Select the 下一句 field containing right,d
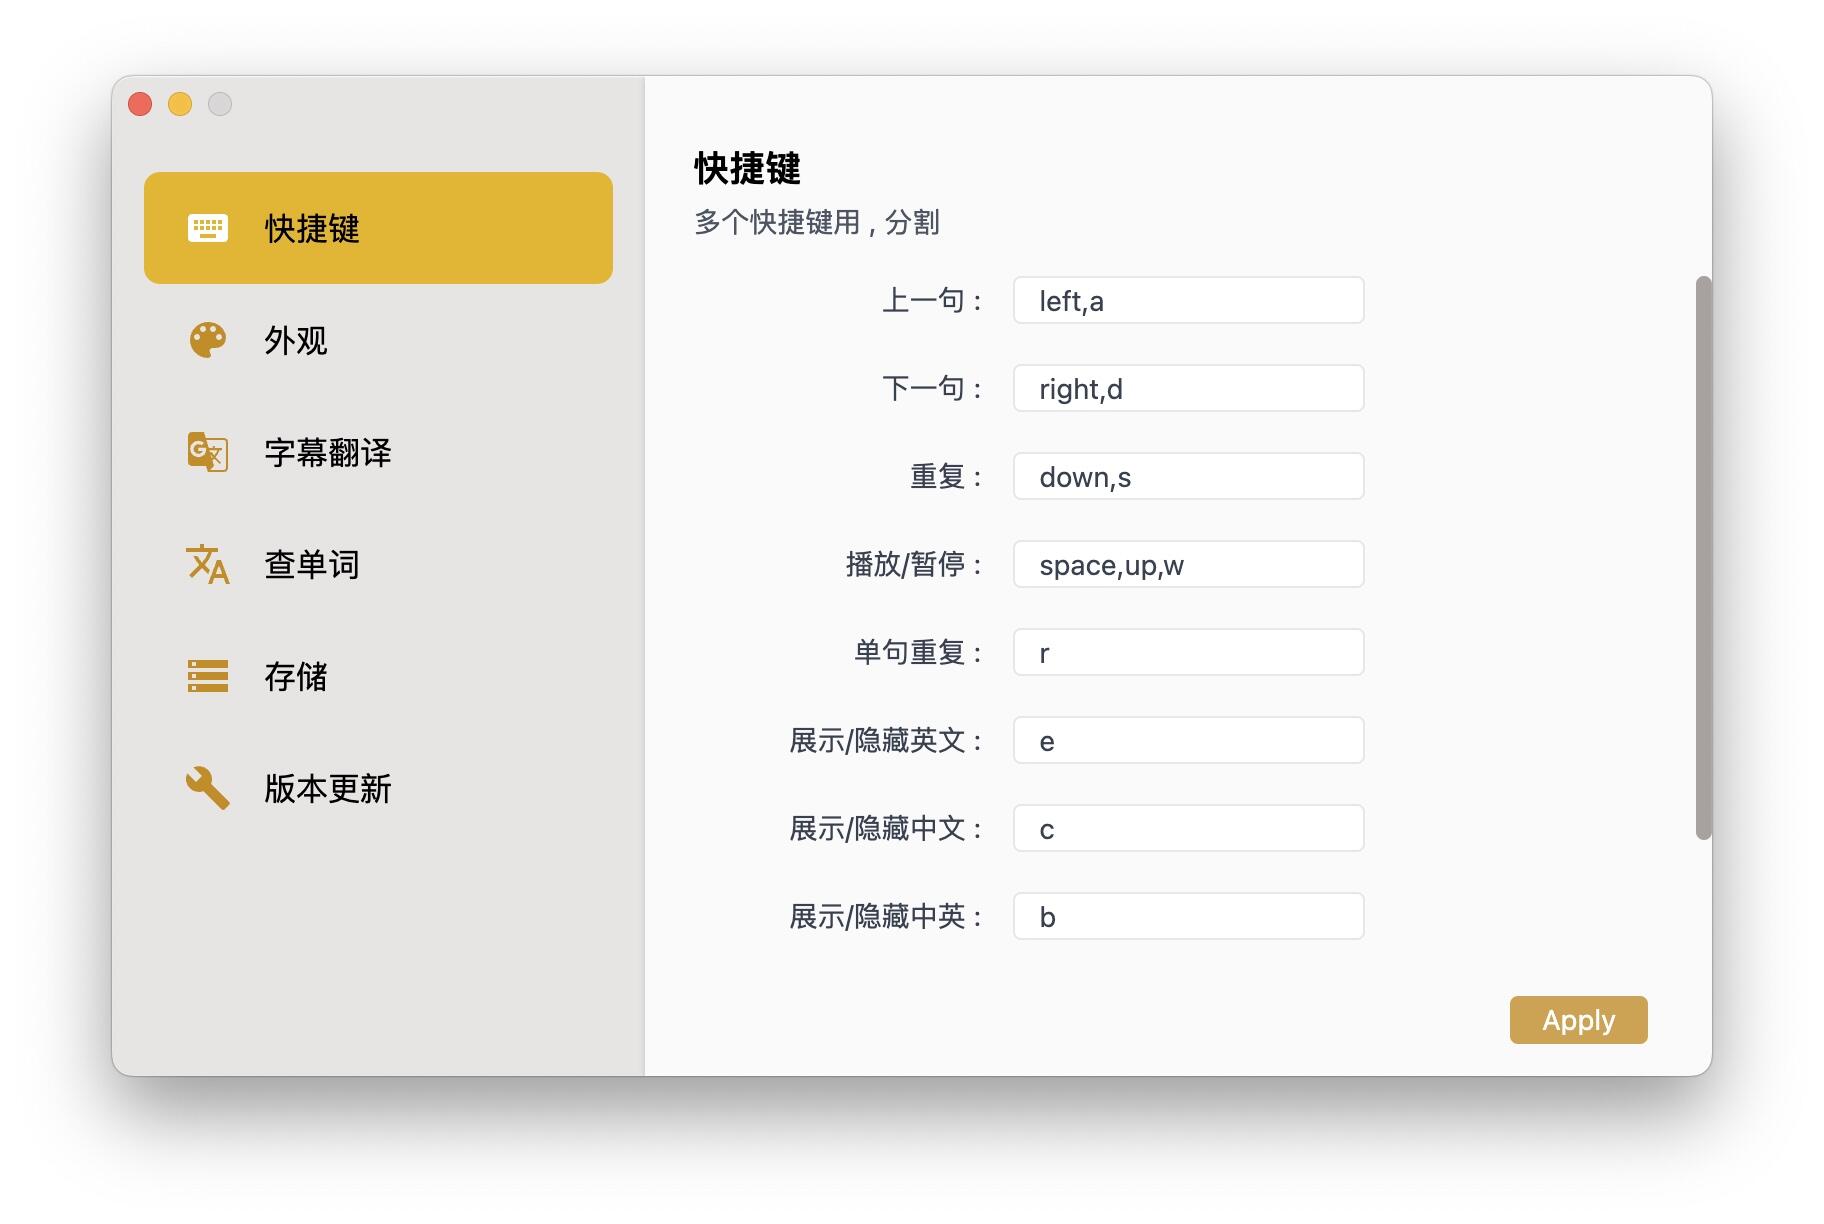The width and height of the screenshot is (1824, 1224). point(1187,387)
